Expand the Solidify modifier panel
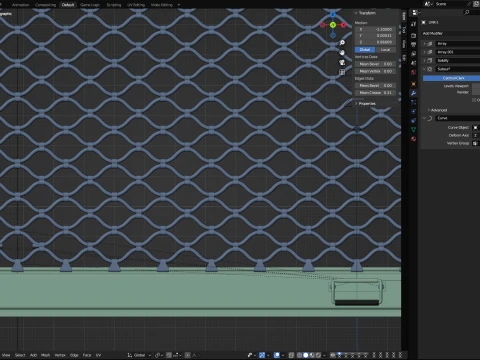The width and height of the screenshot is (480, 360). (425, 60)
